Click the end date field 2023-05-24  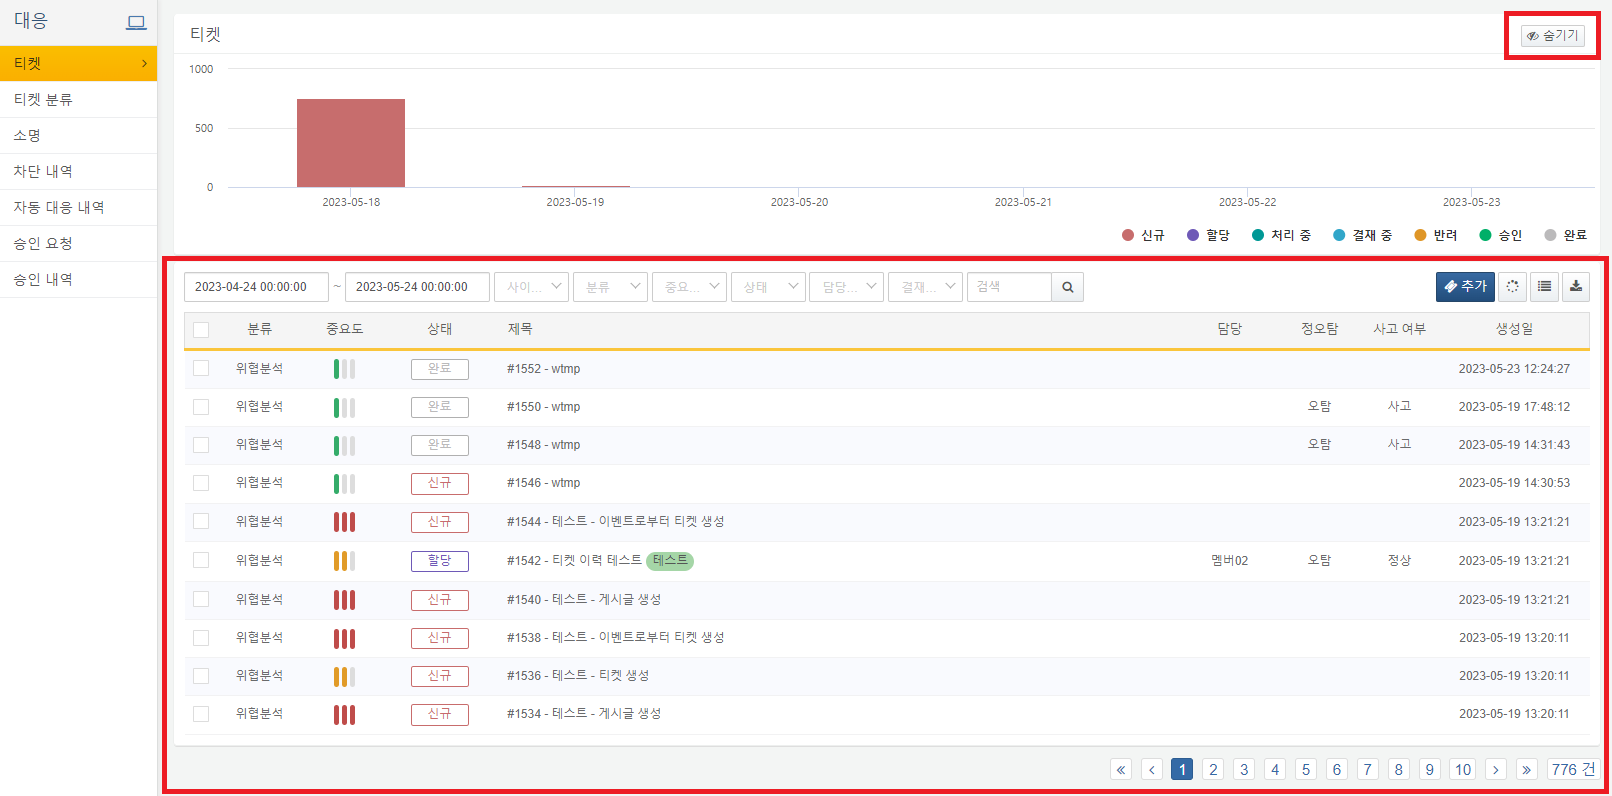(417, 287)
